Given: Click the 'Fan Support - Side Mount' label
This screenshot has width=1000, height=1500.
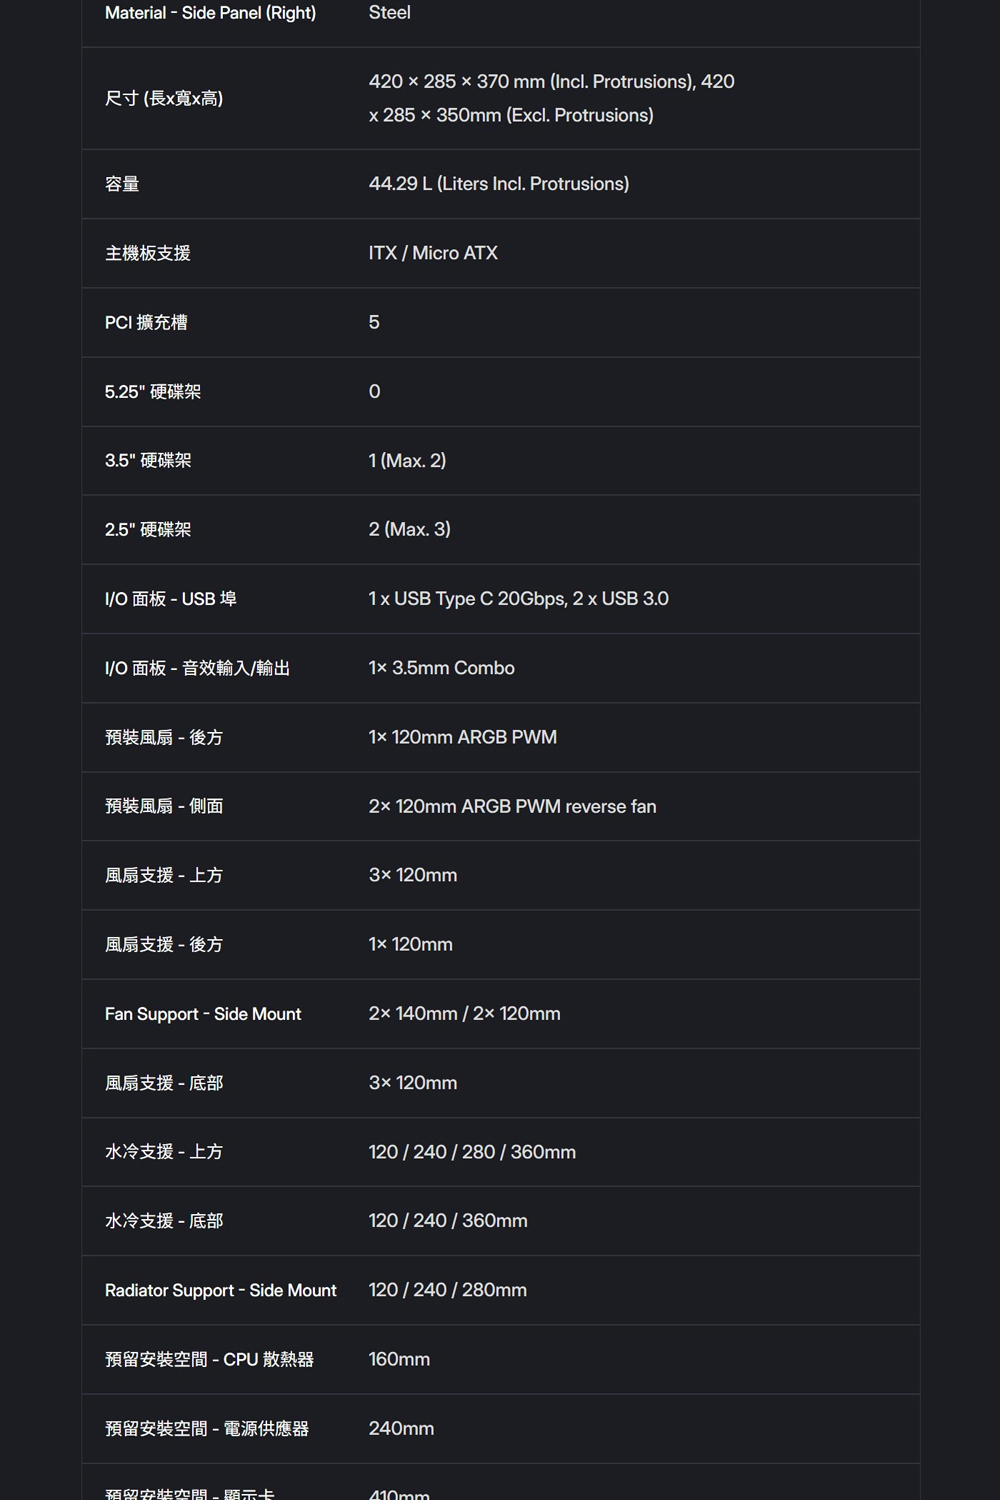Looking at the screenshot, I should click(203, 1014).
